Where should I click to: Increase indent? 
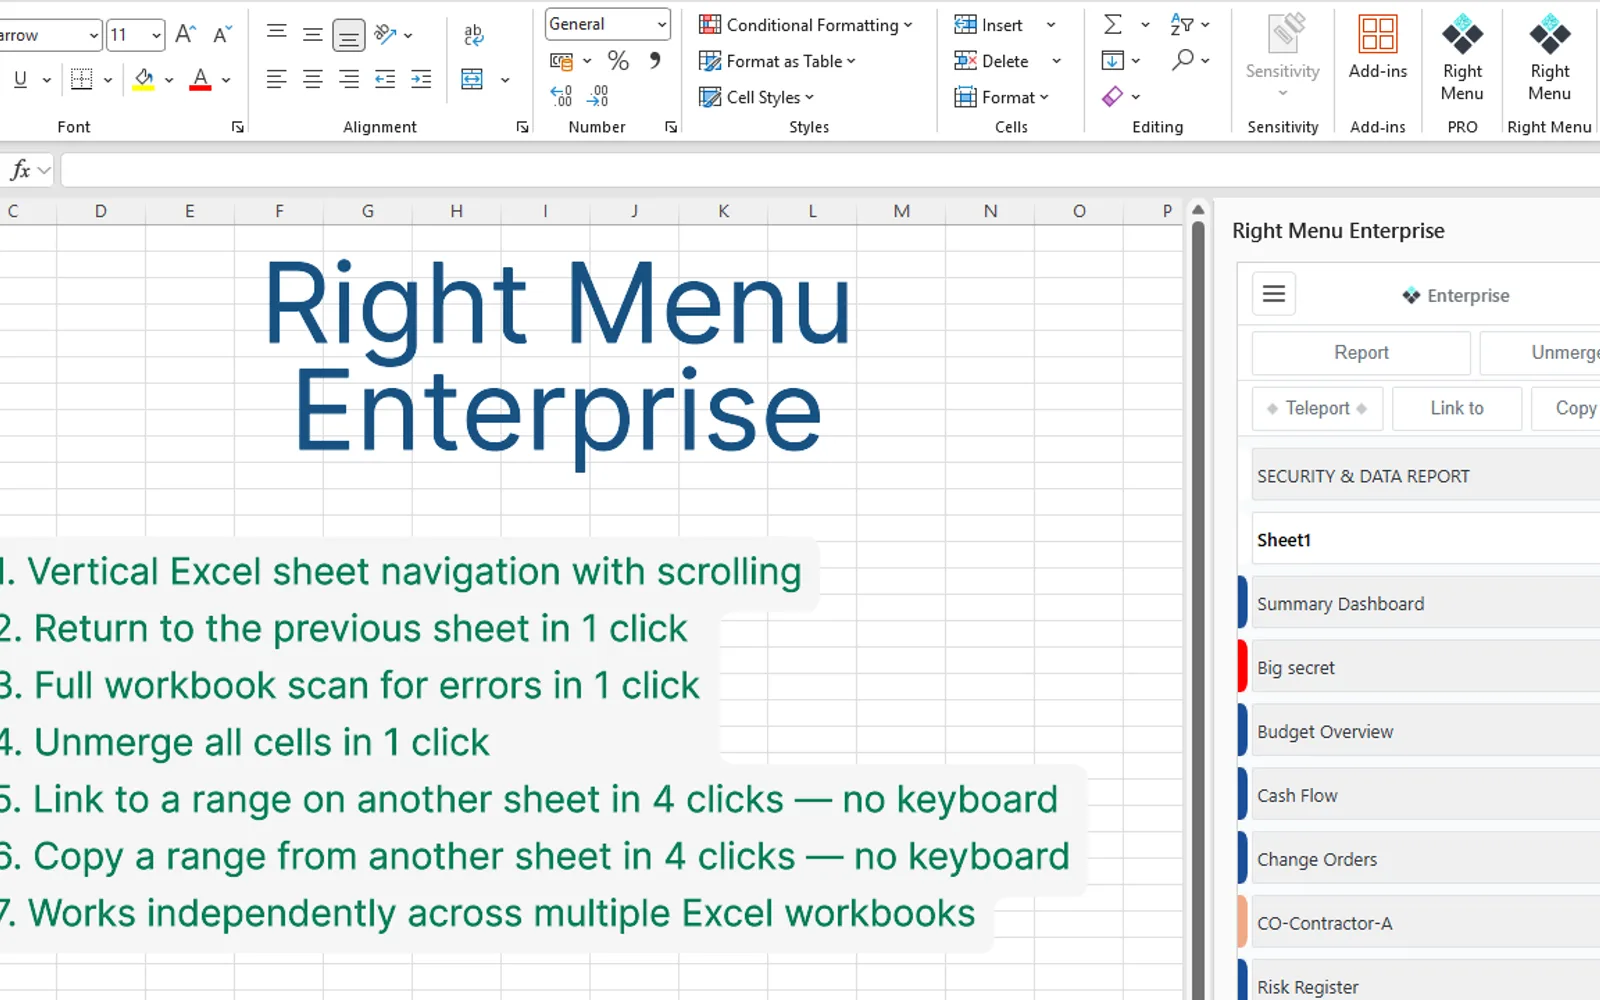click(x=421, y=79)
